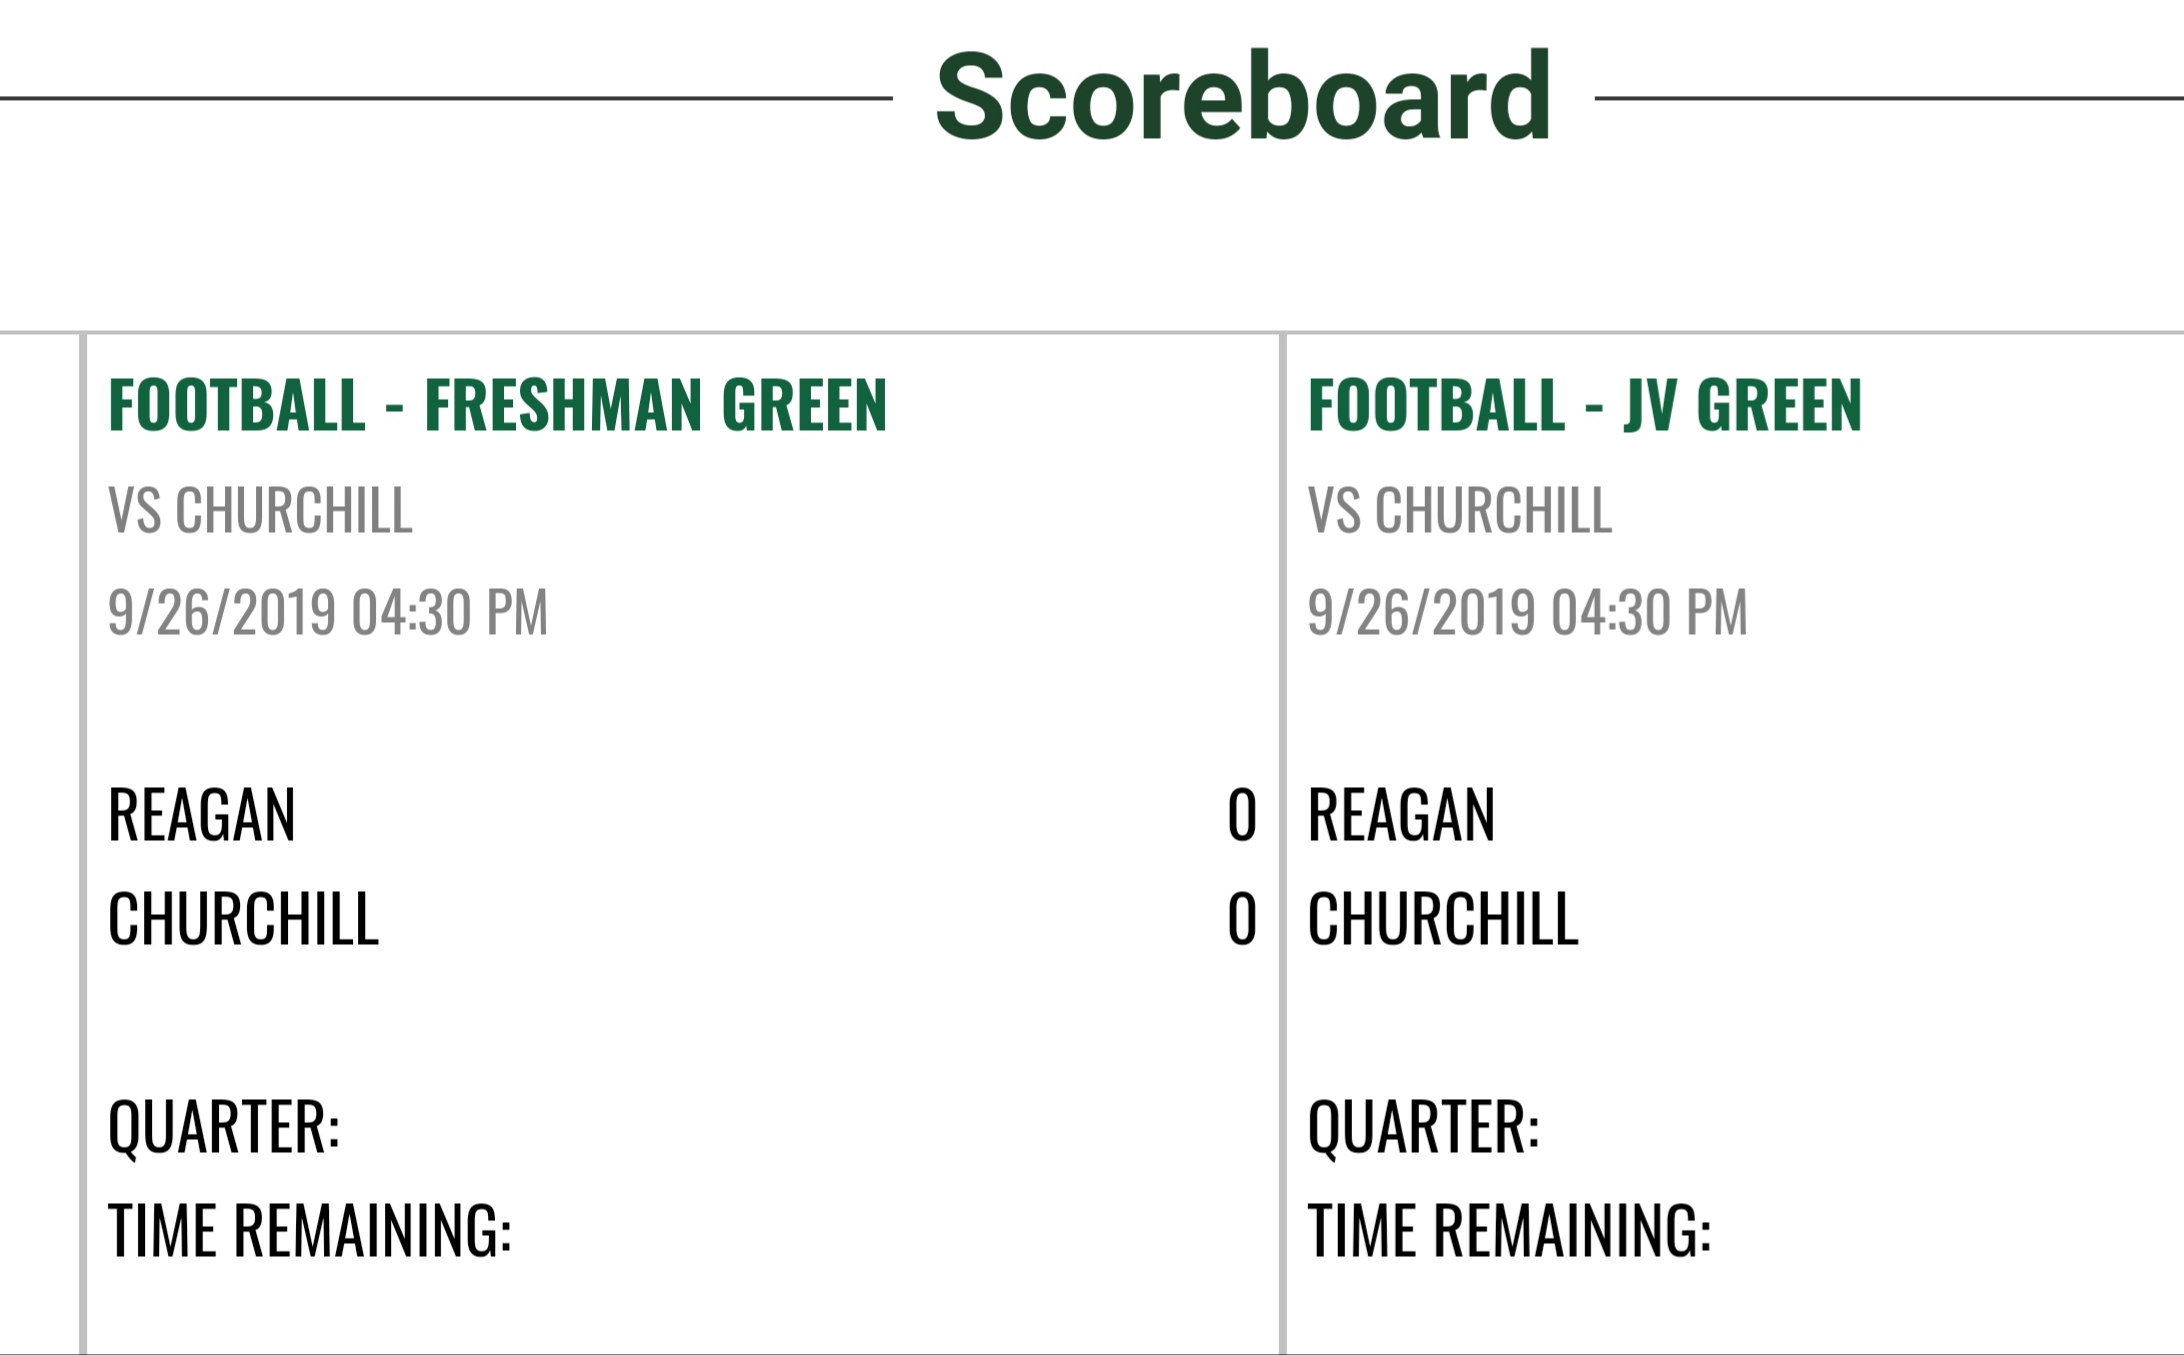The width and height of the screenshot is (2184, 1355).
Task: Click REAGAN team name in JV Green card
Action: pyautogui.click(x=1401, y=815)
